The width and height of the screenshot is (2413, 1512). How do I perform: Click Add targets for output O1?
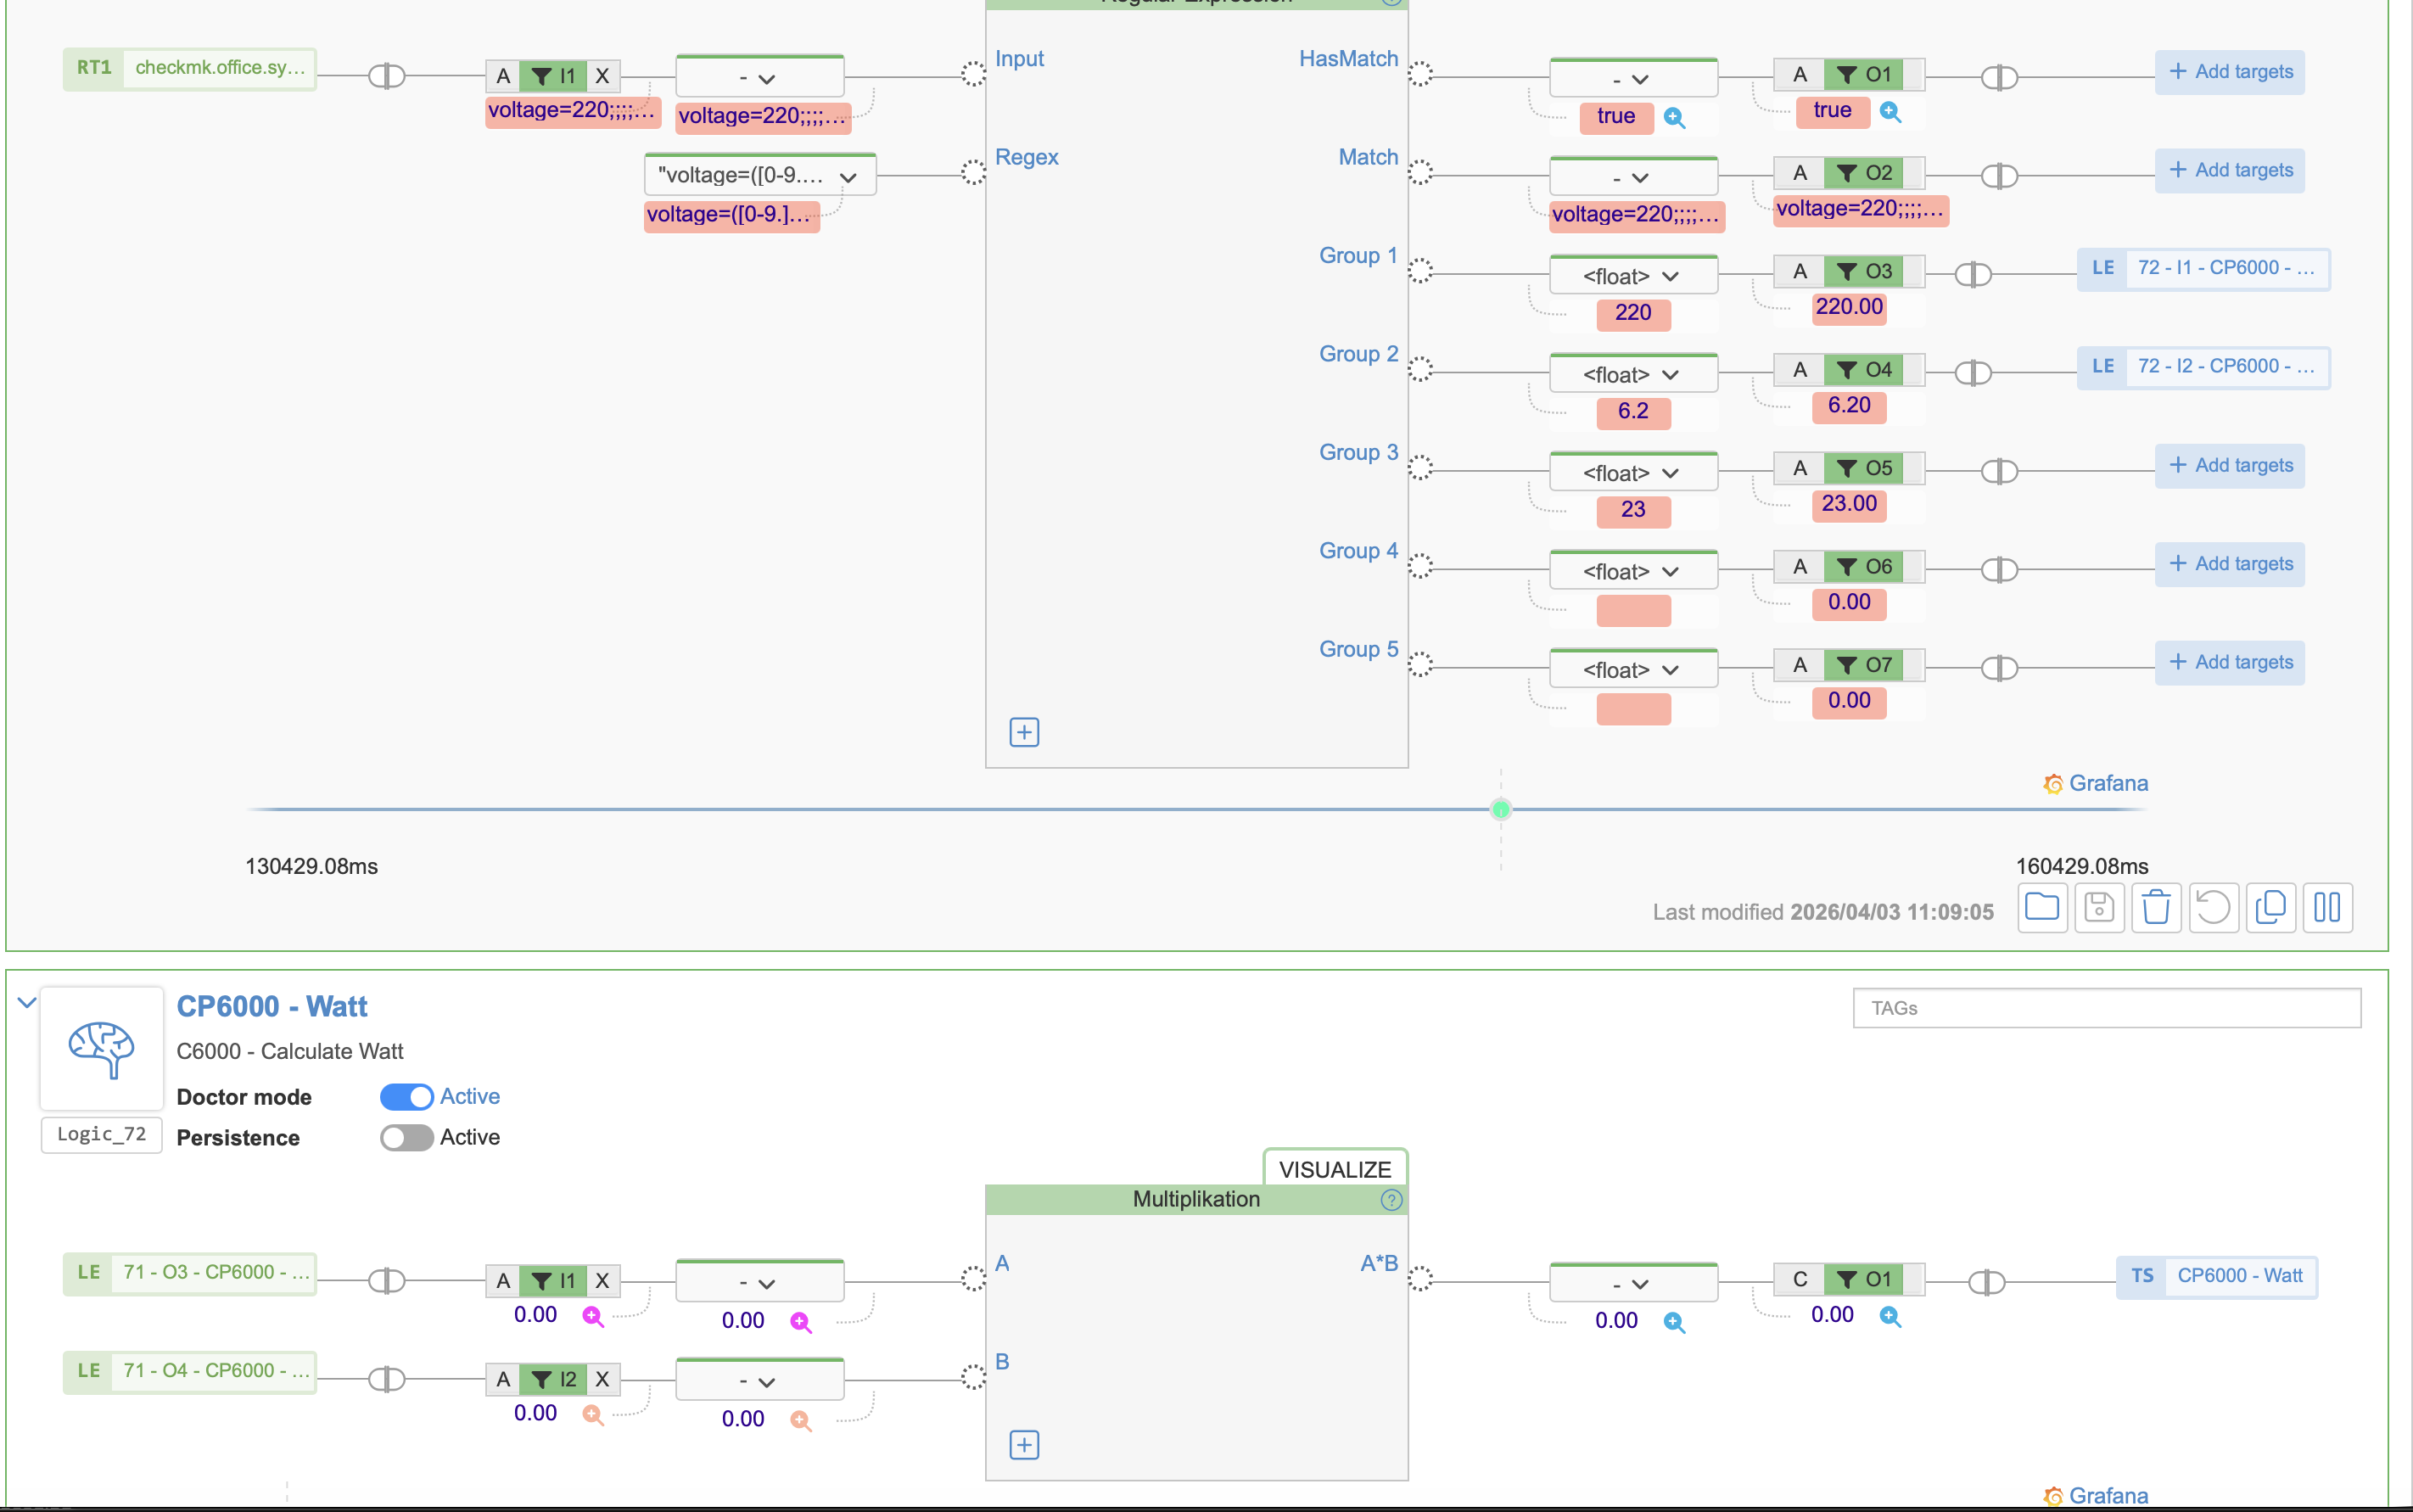click(x=2229, y=72)
